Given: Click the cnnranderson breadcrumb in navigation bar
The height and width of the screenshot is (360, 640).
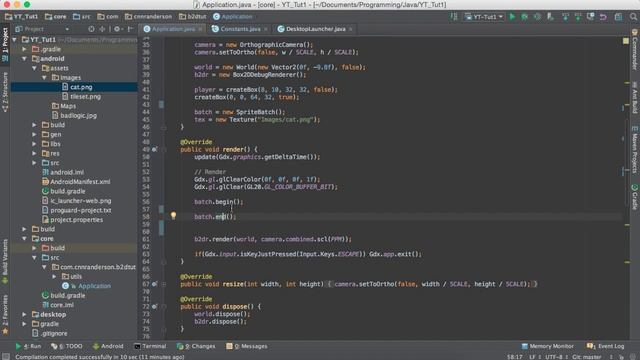Looking at the screenshot, I should coord(149,17).
